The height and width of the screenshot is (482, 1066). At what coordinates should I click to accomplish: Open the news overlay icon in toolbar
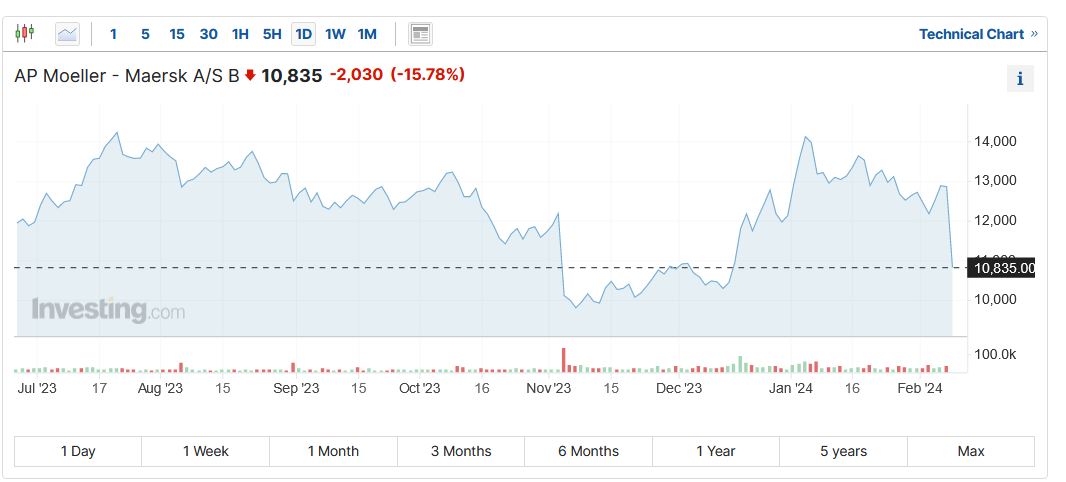click(420, 34)
